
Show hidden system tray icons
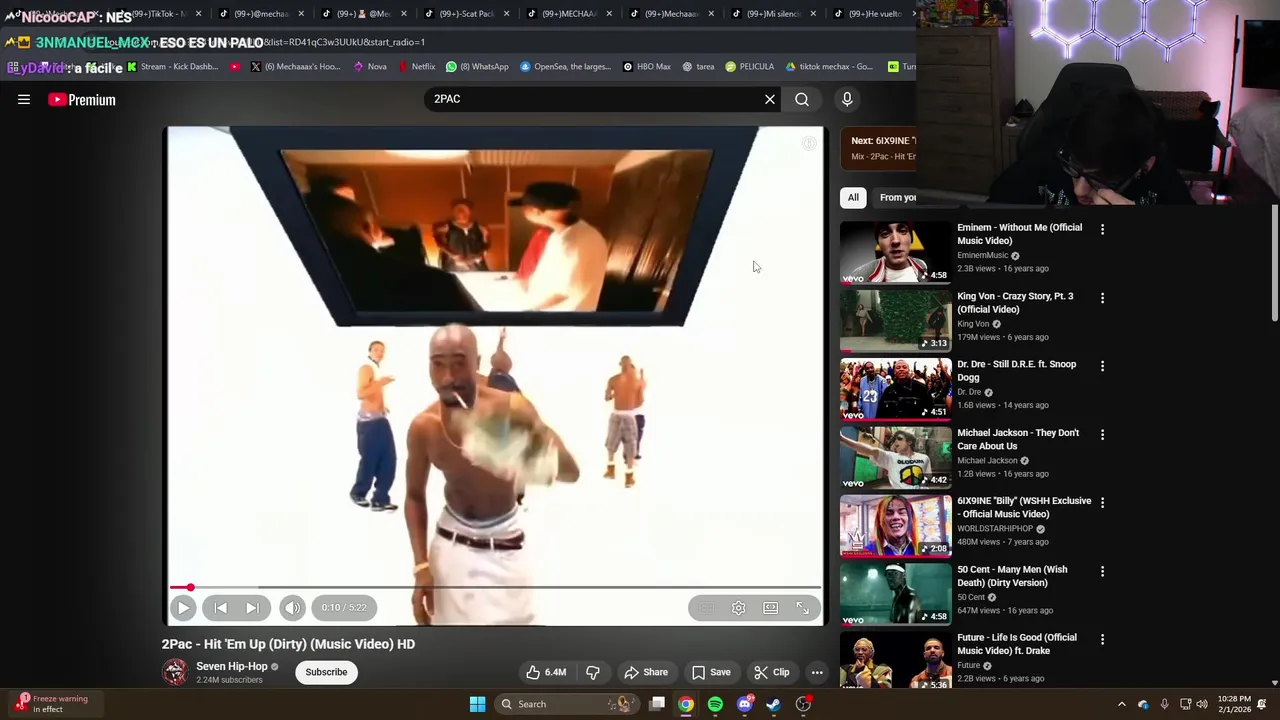[1121, 704]
